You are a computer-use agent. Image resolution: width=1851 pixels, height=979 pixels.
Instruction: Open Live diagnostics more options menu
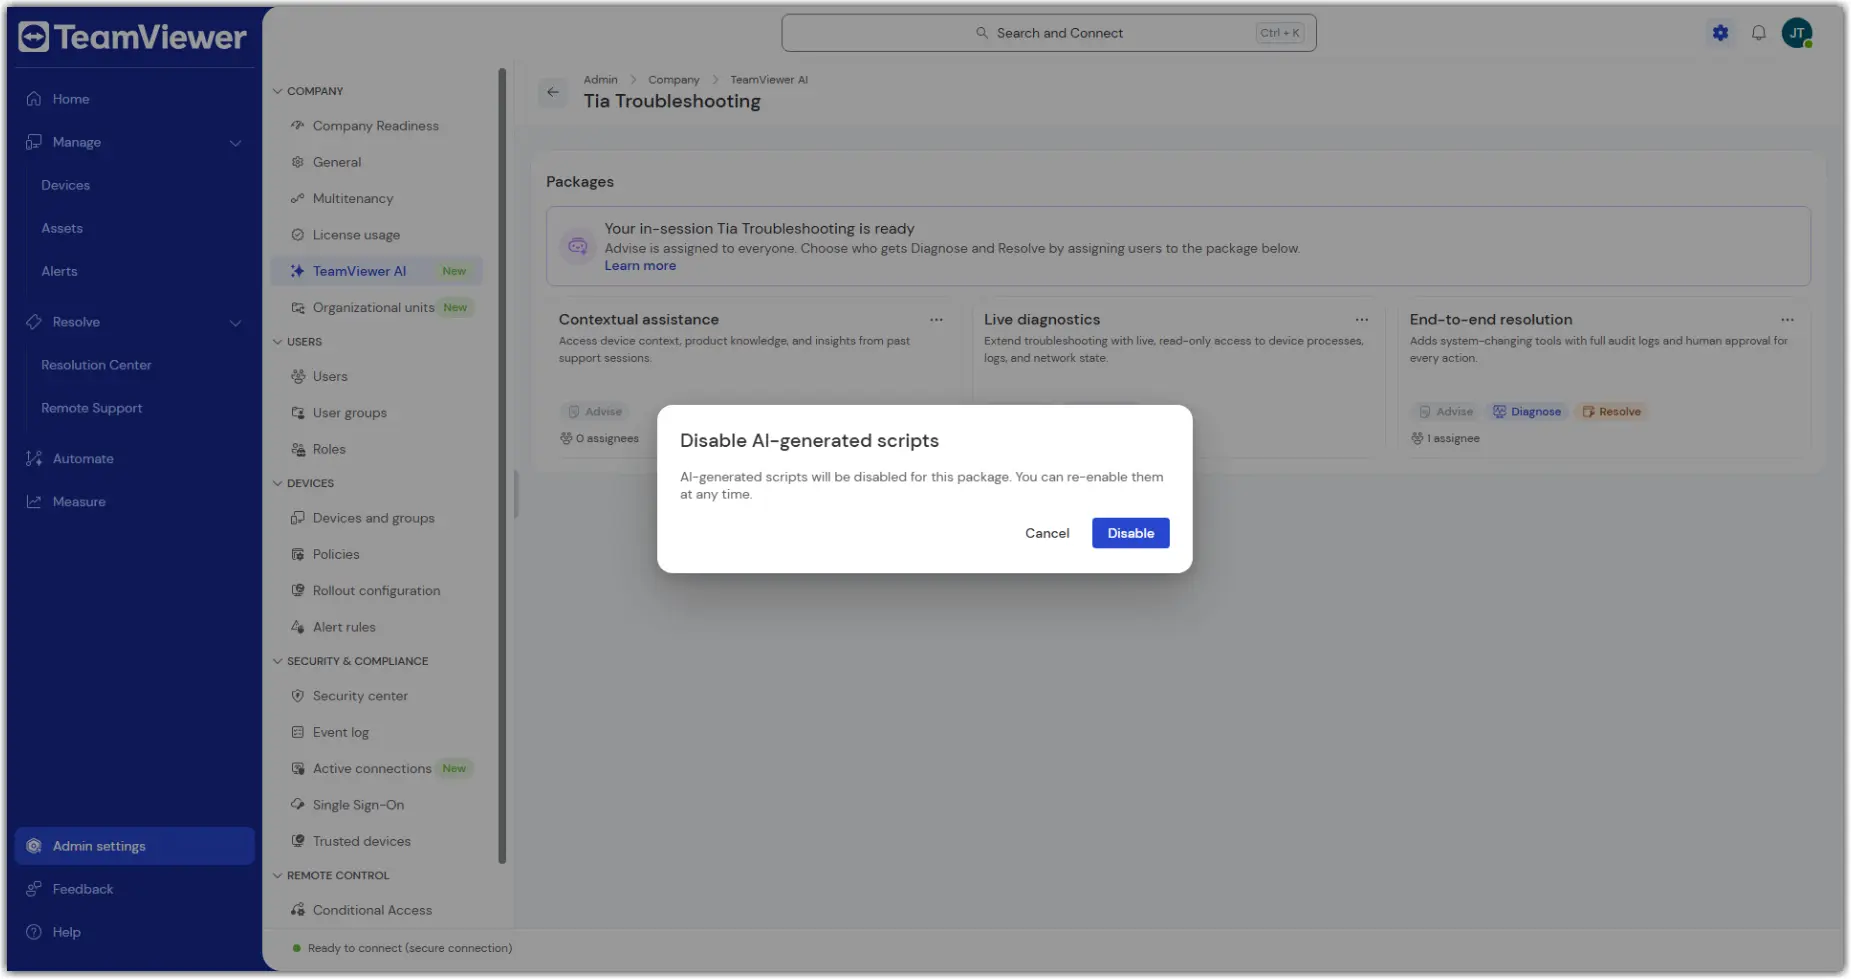click(x=1361, y=320)
